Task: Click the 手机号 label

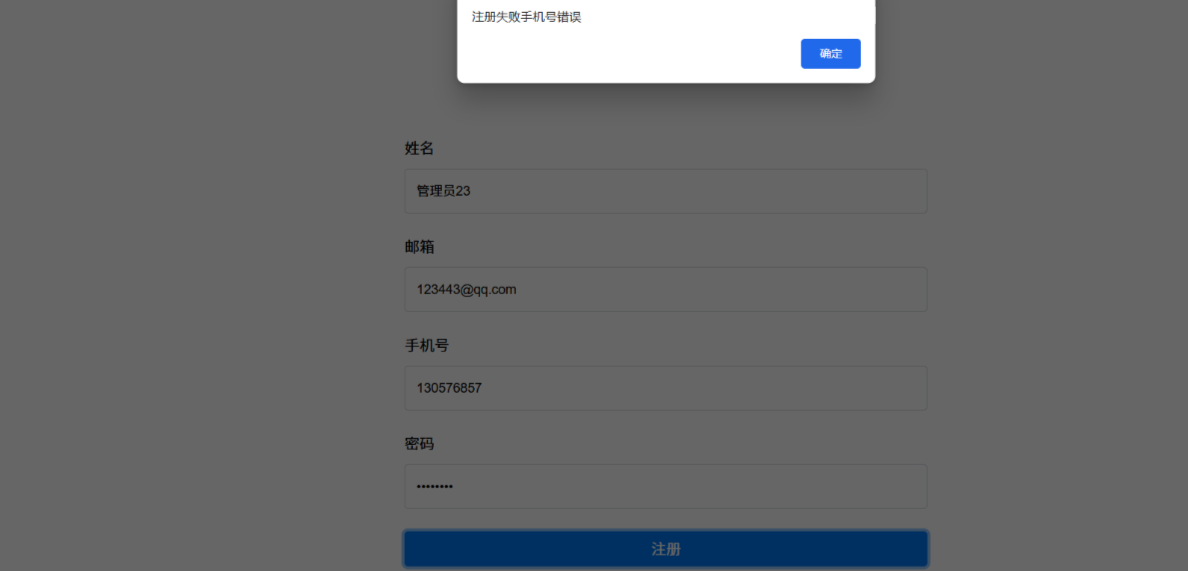Action: click(x=427, y=345)
